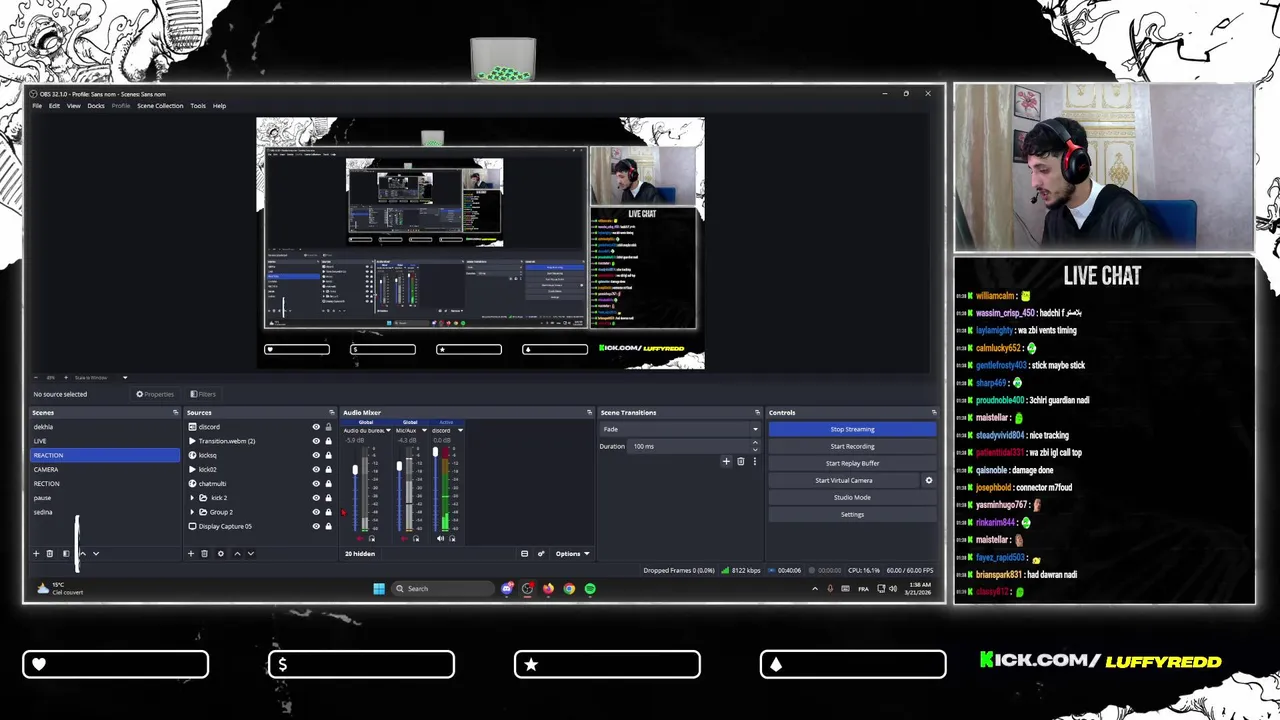Open the Tools menu
Screen dimensions: 1280x720
coord(198,105)
